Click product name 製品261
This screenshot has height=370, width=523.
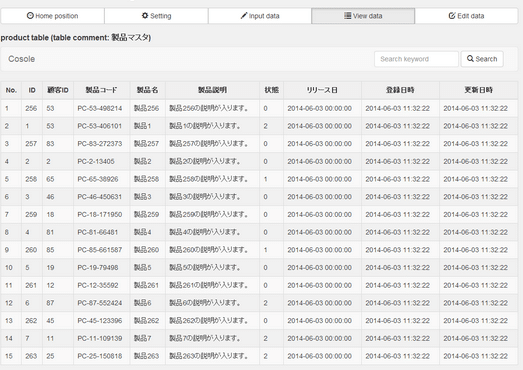point(146,285)
